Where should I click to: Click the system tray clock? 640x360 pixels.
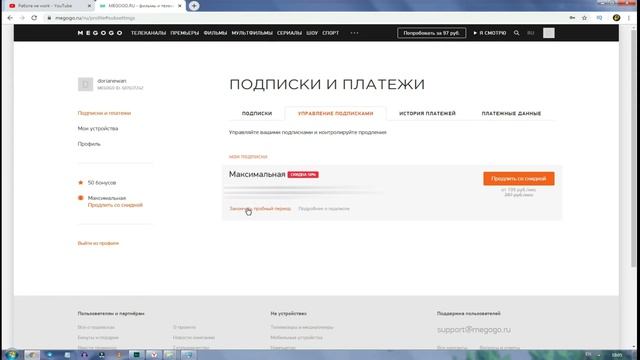pyautogui.click(x=617, y=355)
